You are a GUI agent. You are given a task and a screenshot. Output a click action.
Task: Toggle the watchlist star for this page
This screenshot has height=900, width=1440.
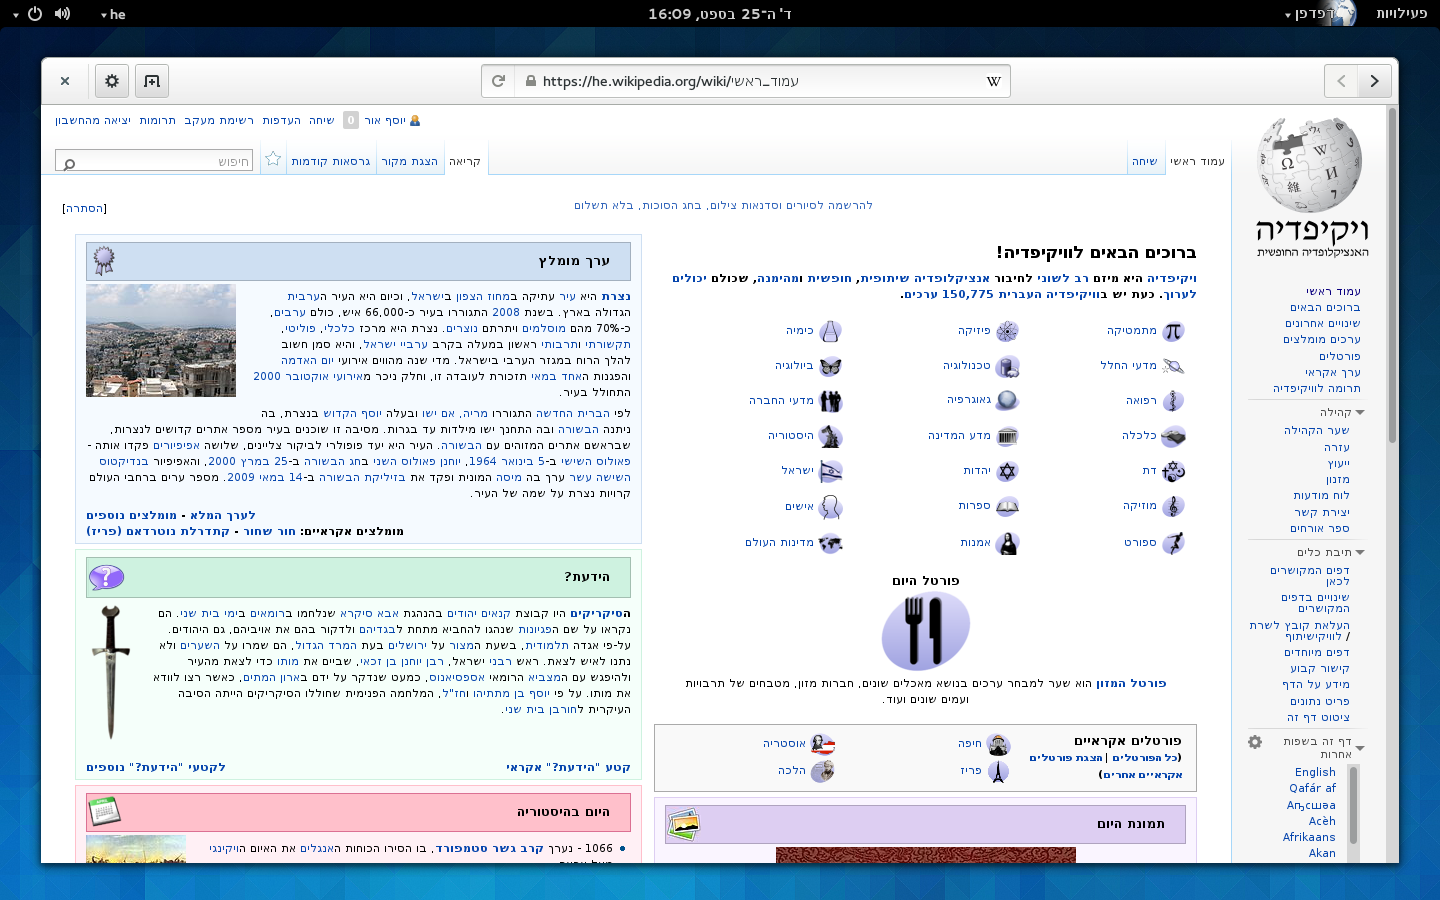pos(273,159)
